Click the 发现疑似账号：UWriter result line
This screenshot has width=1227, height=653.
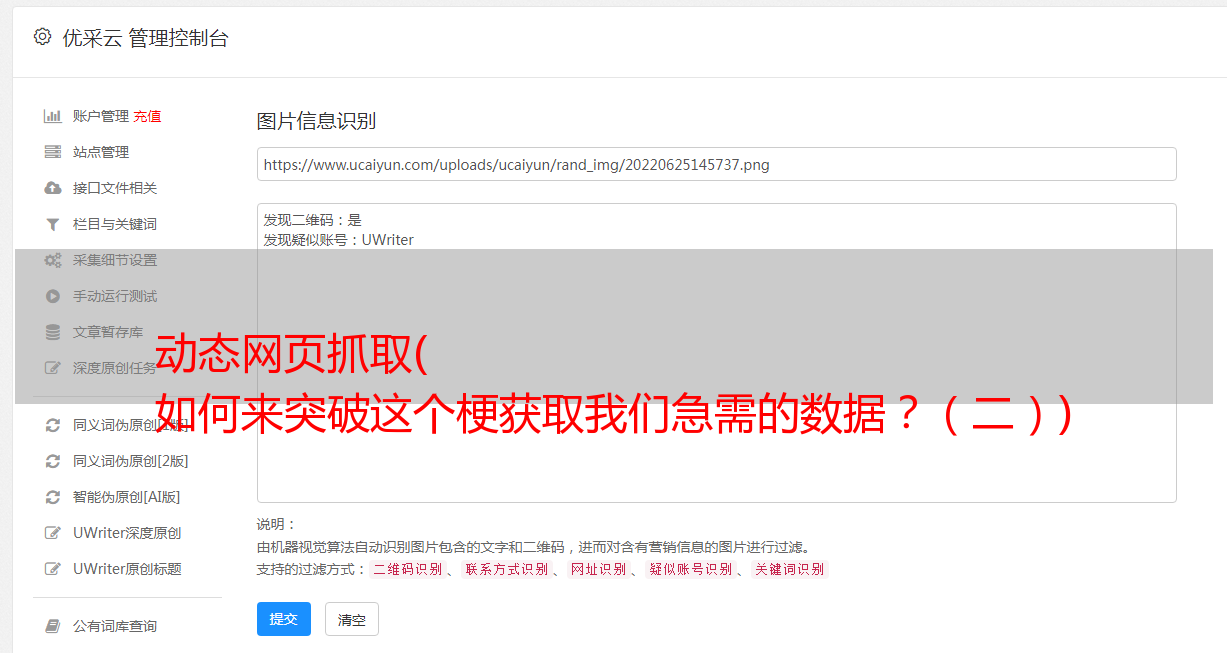pyautogui.click(x=339, y=240)
